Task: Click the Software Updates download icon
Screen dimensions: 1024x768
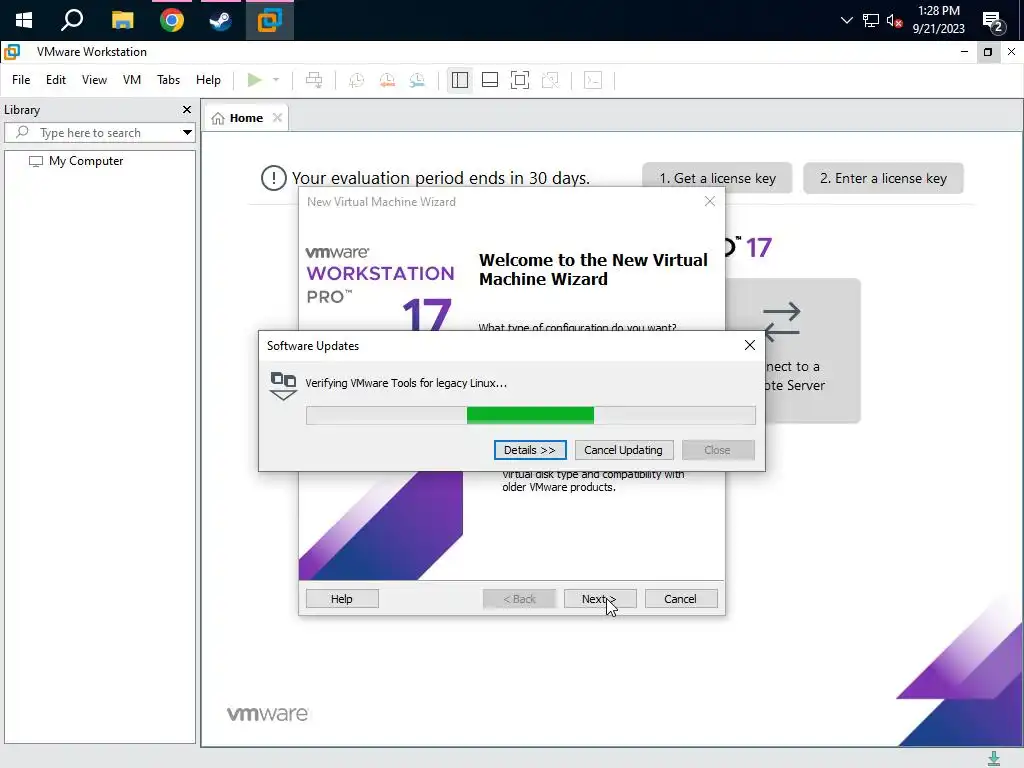Action: pos(283,385)
